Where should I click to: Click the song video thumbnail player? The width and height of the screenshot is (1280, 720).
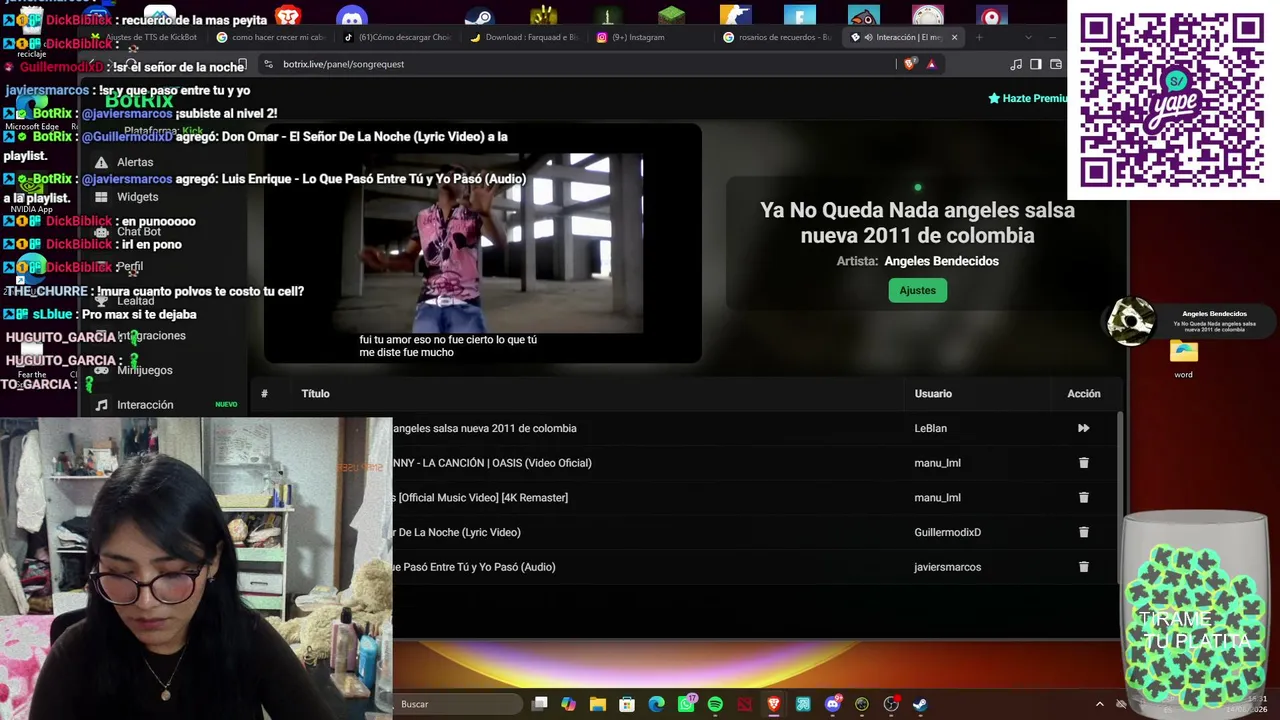tap(483, 243)
